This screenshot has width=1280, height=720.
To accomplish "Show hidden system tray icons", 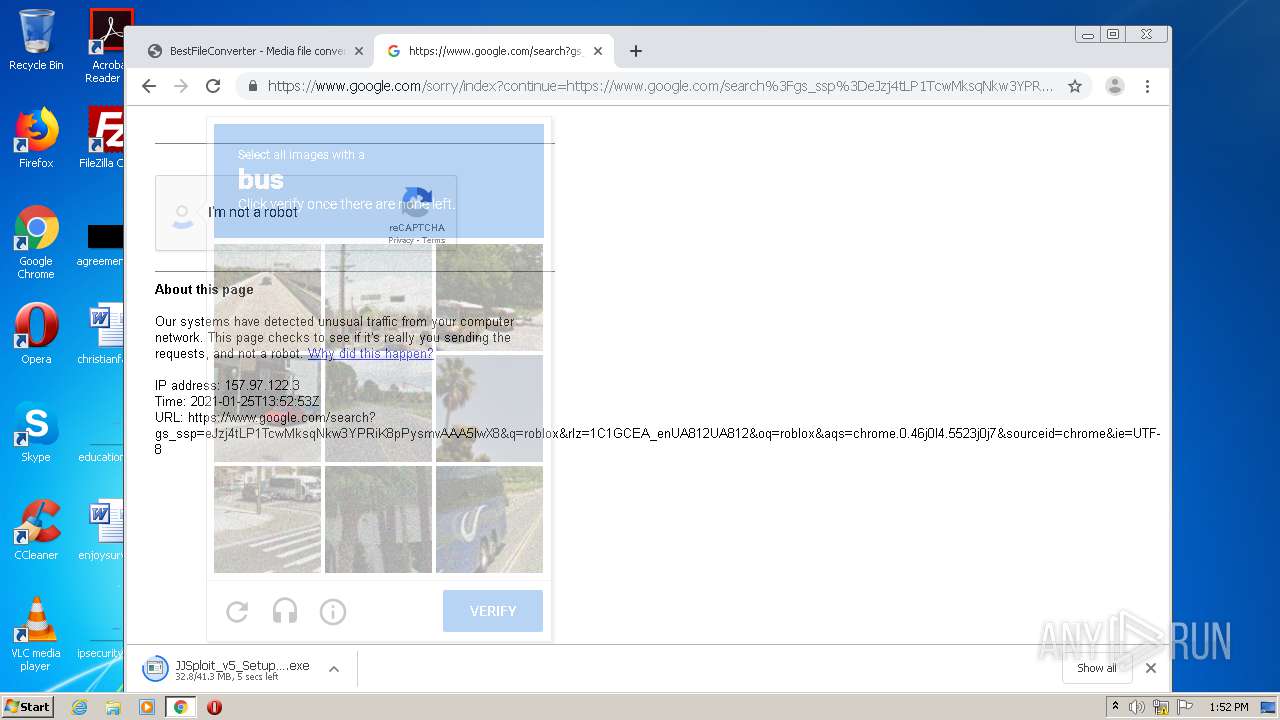I will [1116, 706].
